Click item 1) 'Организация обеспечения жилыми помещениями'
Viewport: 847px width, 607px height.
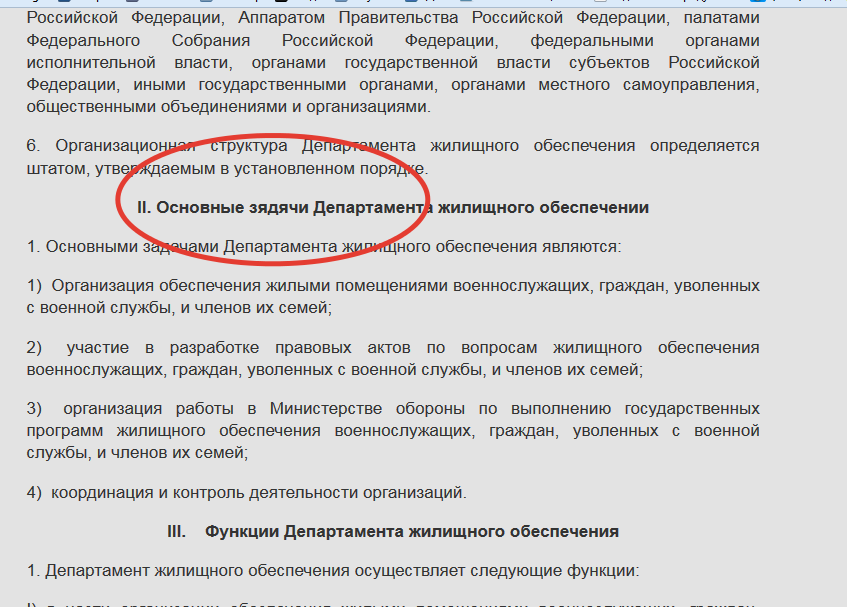392,286
